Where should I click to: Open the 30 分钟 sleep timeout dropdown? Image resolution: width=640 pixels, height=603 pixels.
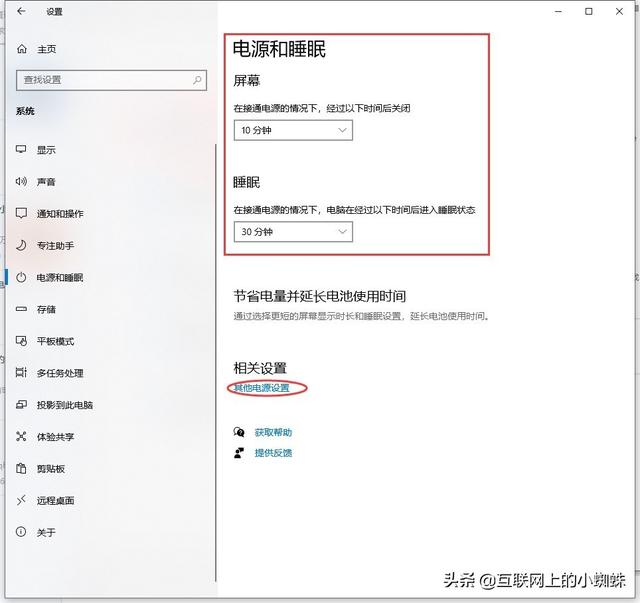(x=293, y=232)
